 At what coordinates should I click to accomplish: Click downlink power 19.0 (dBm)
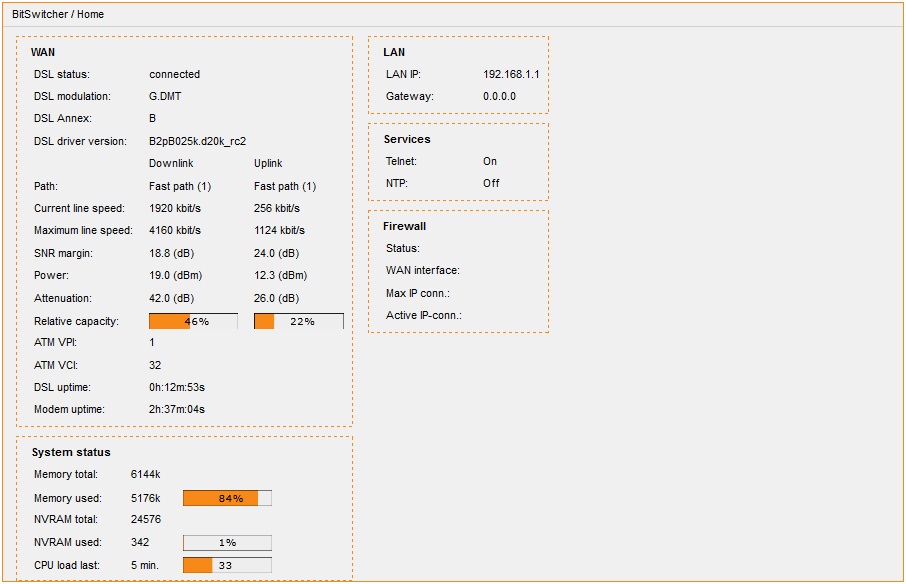point(176,276)
